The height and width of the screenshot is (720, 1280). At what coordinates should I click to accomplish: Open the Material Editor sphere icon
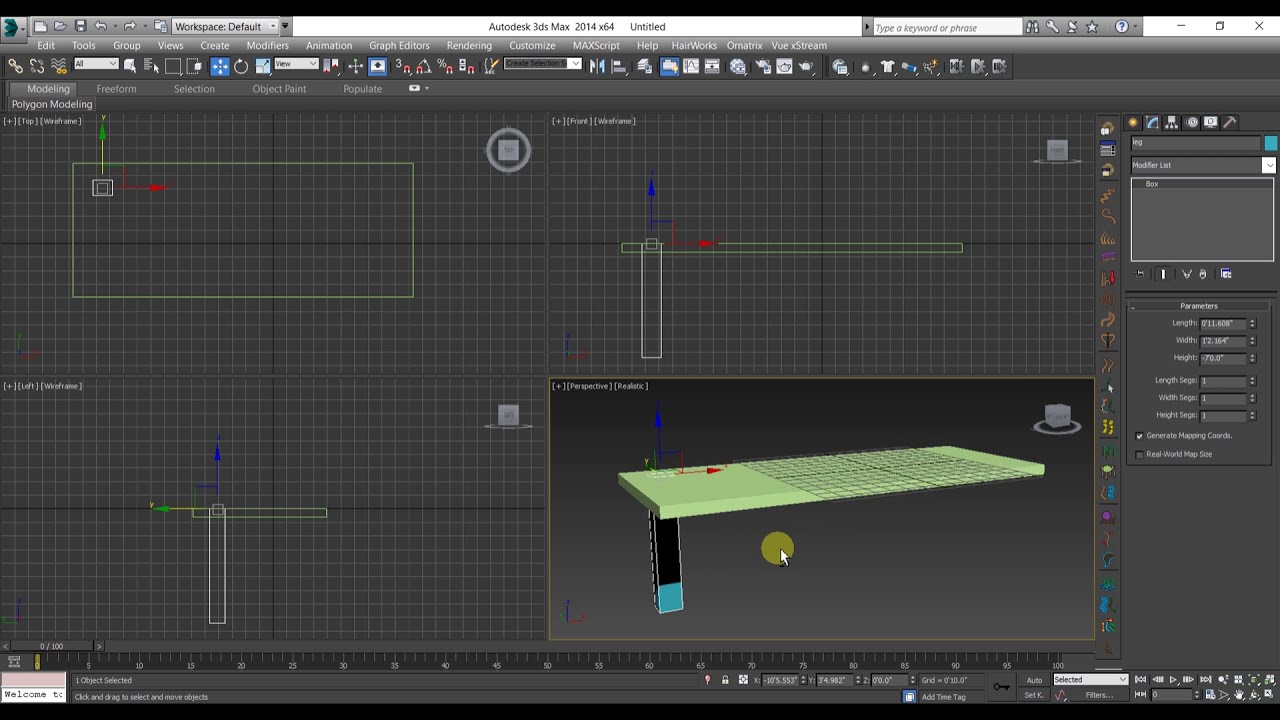[739, 67]
